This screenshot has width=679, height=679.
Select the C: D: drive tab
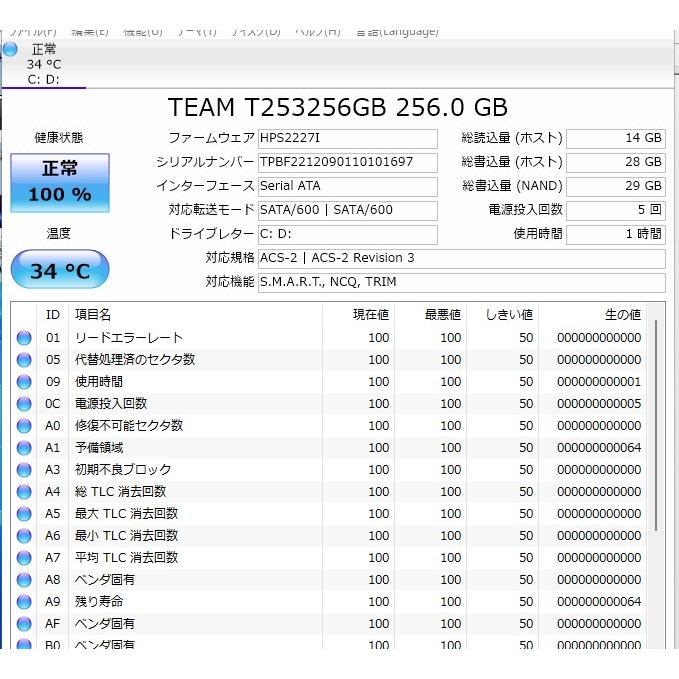click(x=43, y=64)
